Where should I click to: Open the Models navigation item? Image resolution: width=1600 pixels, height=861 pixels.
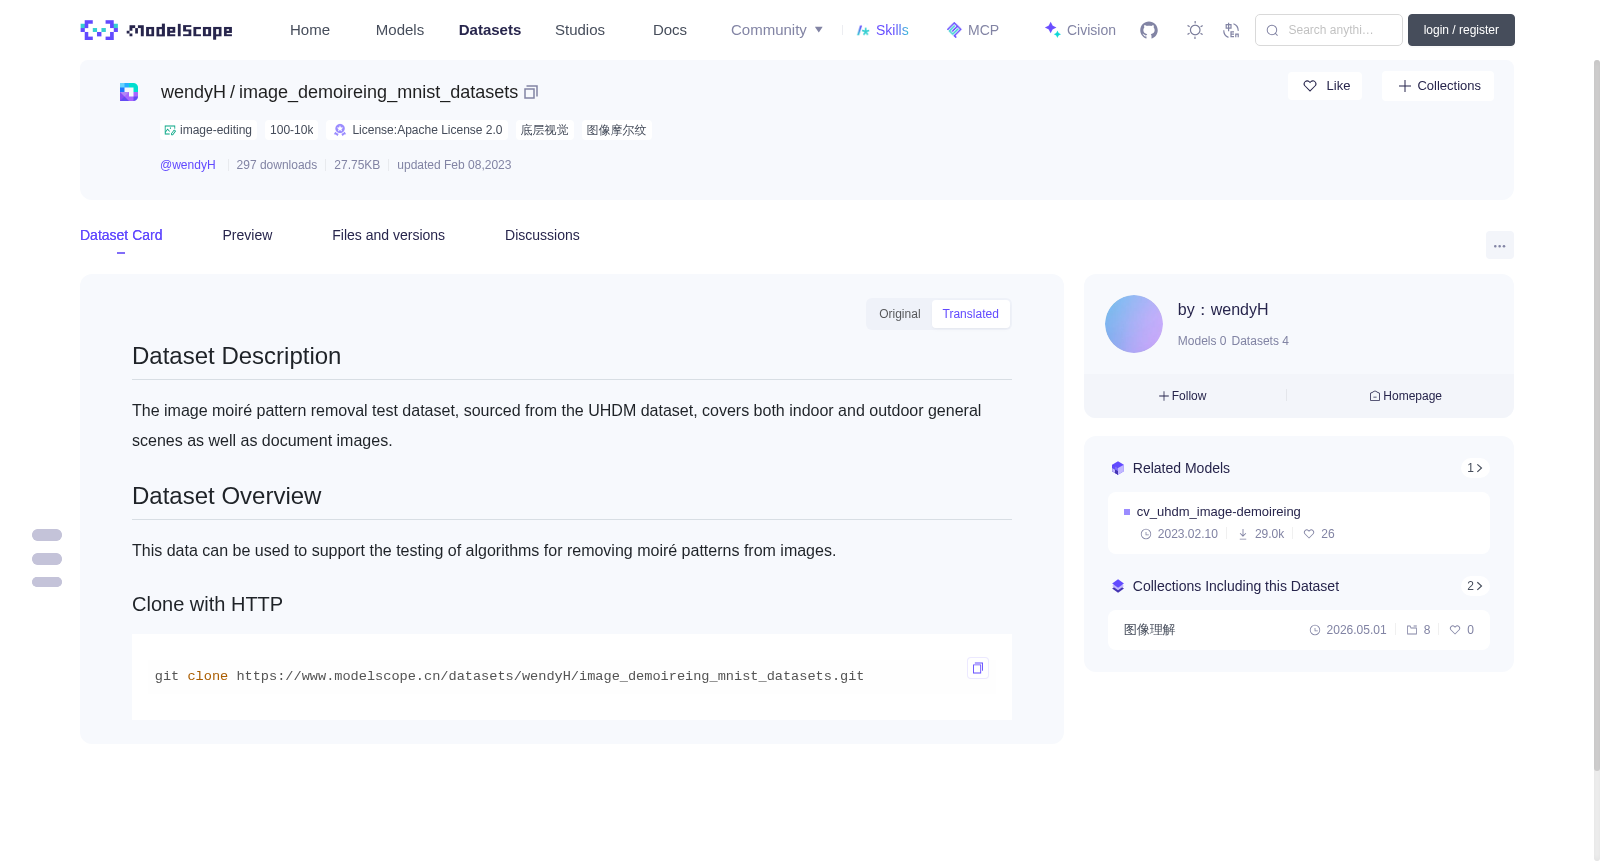400,30
